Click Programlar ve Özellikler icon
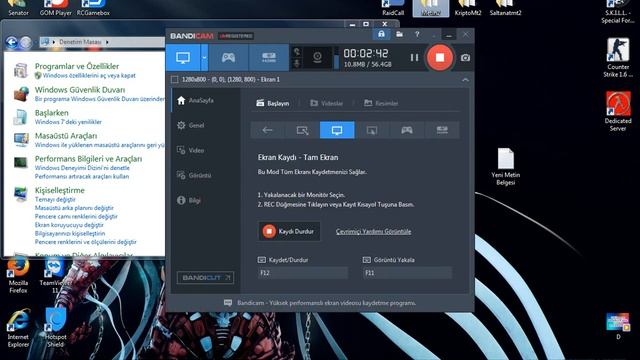 20,70
